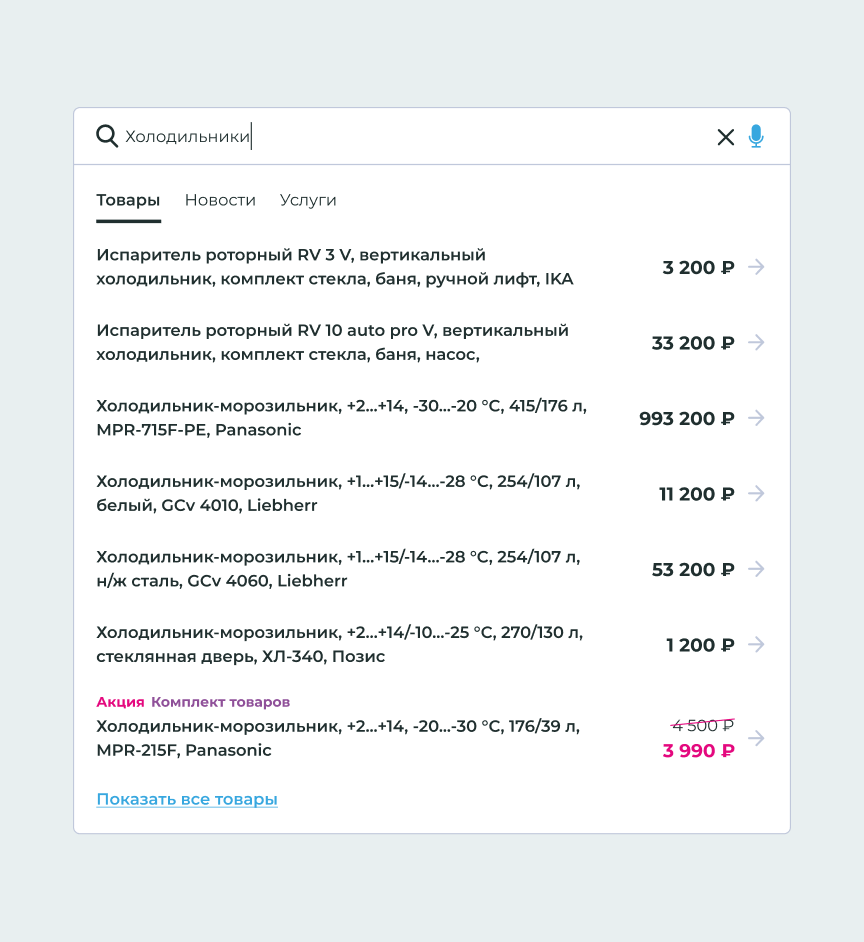Screen dimensions: 864x942
Task: Open the MPR-715F-PE Panasonic fridge result
Action: (341, 418)
